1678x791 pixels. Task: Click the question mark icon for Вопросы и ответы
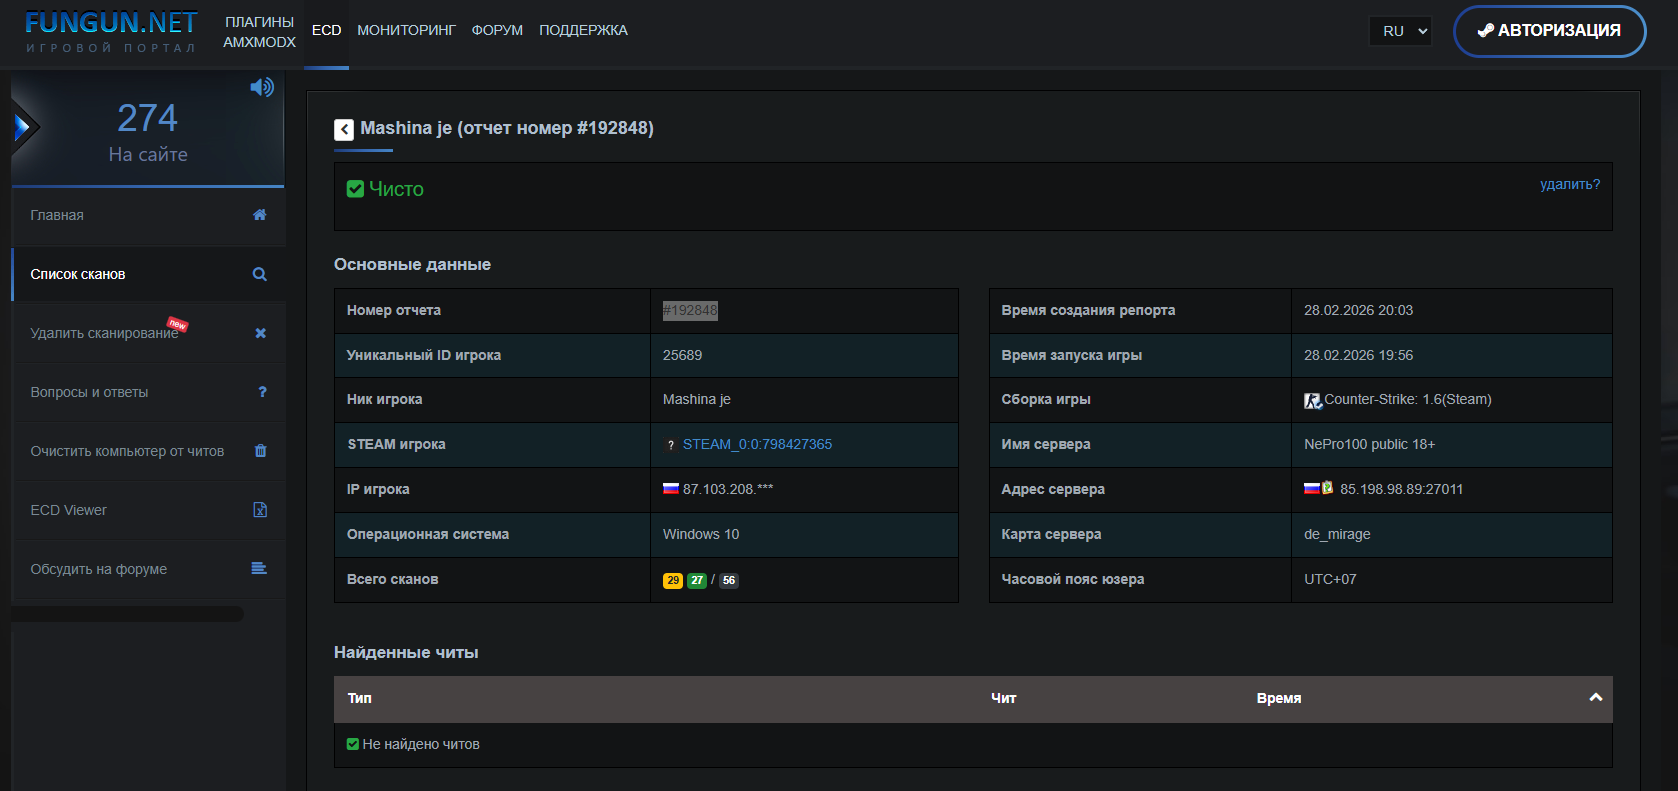[262, 392]
